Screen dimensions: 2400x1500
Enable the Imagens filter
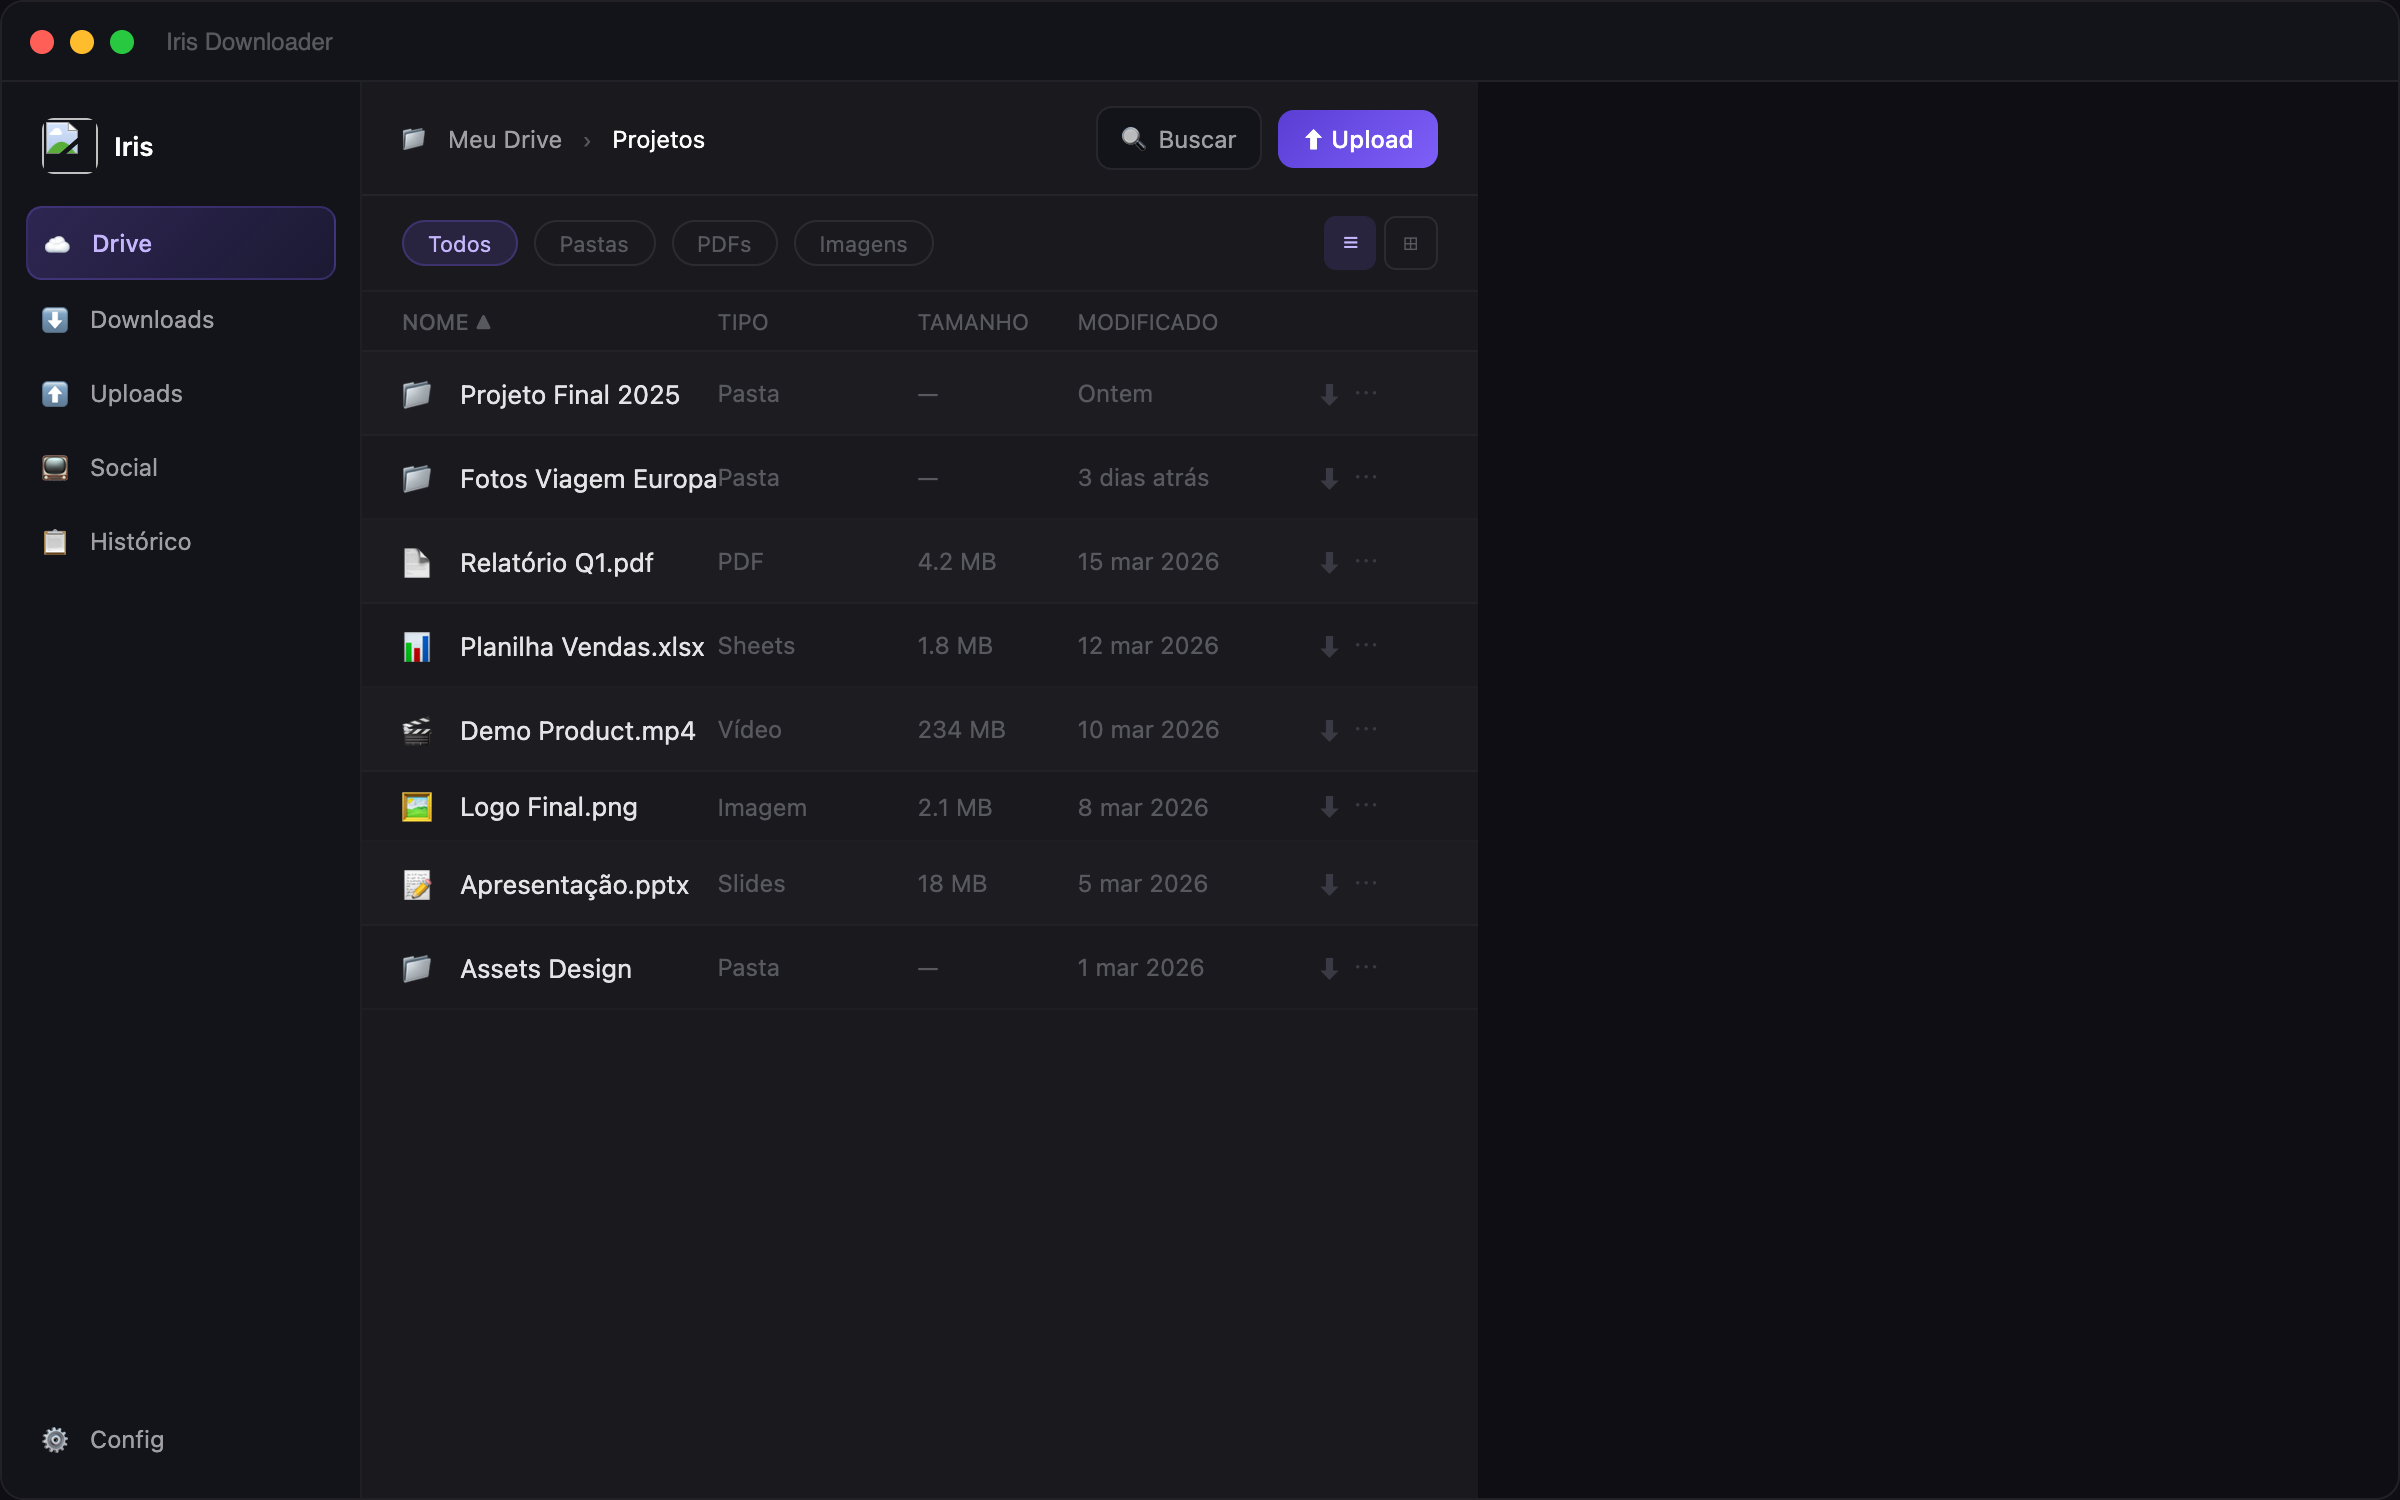click(x=862, y=243)
